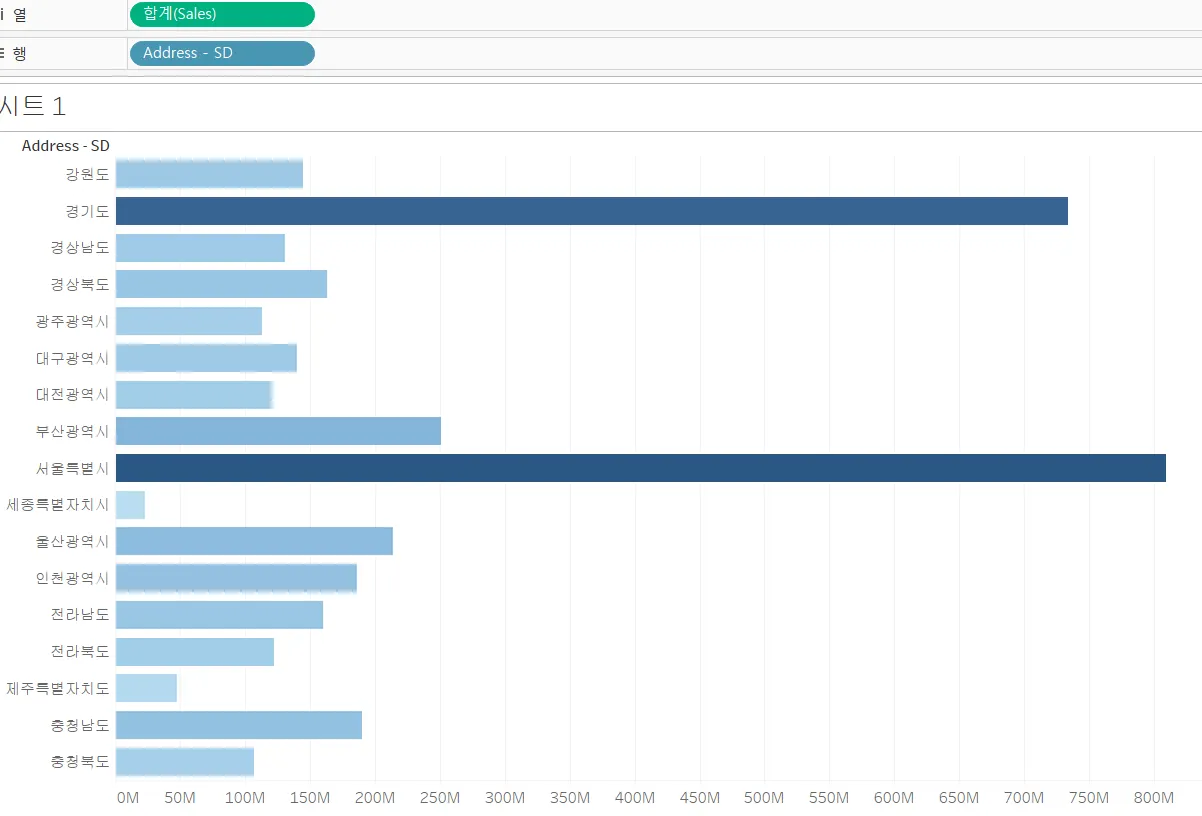This screenshot has height=816, width=1202.
Task: Click the 450M axis tick label
Action: point(700,798)
